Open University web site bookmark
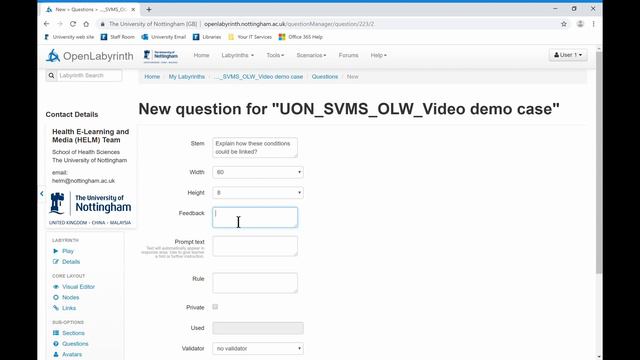Image resolution: width=640 pixels, height=360 pixels. 69,37
